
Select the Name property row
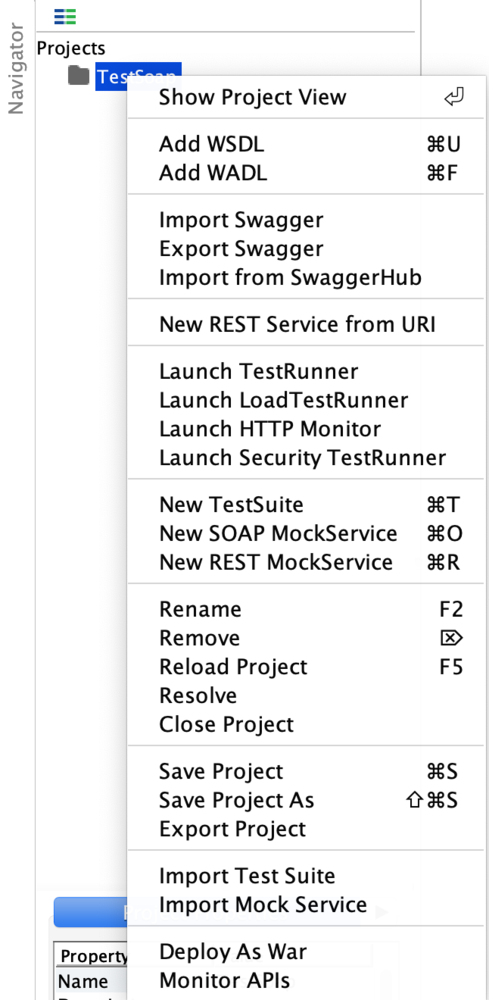(x=91, y=980)
